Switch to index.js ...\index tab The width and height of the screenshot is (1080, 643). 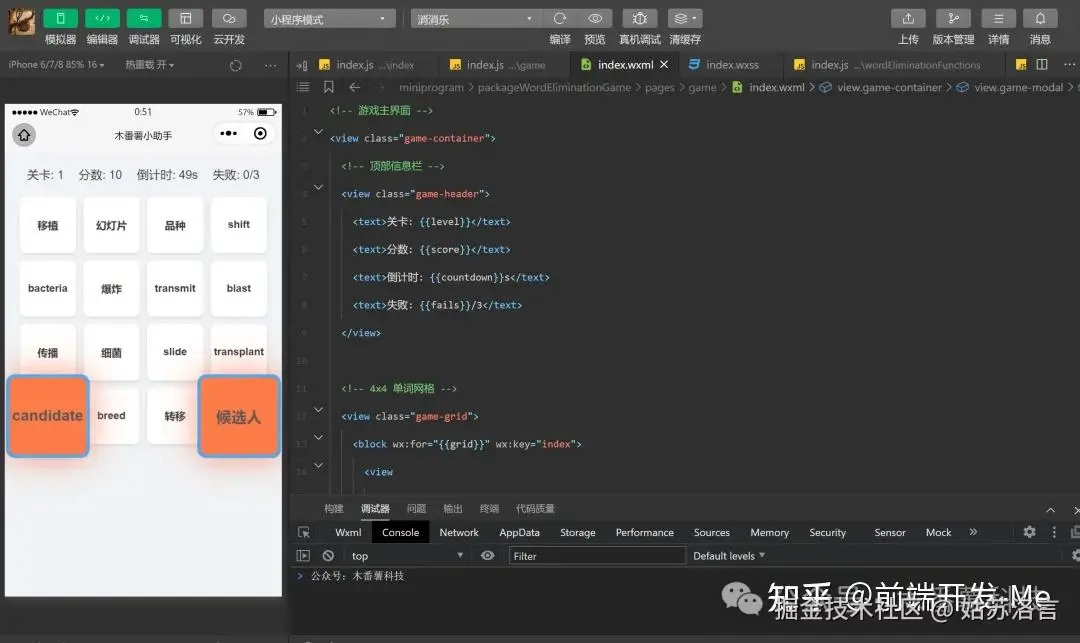(366, 65)
